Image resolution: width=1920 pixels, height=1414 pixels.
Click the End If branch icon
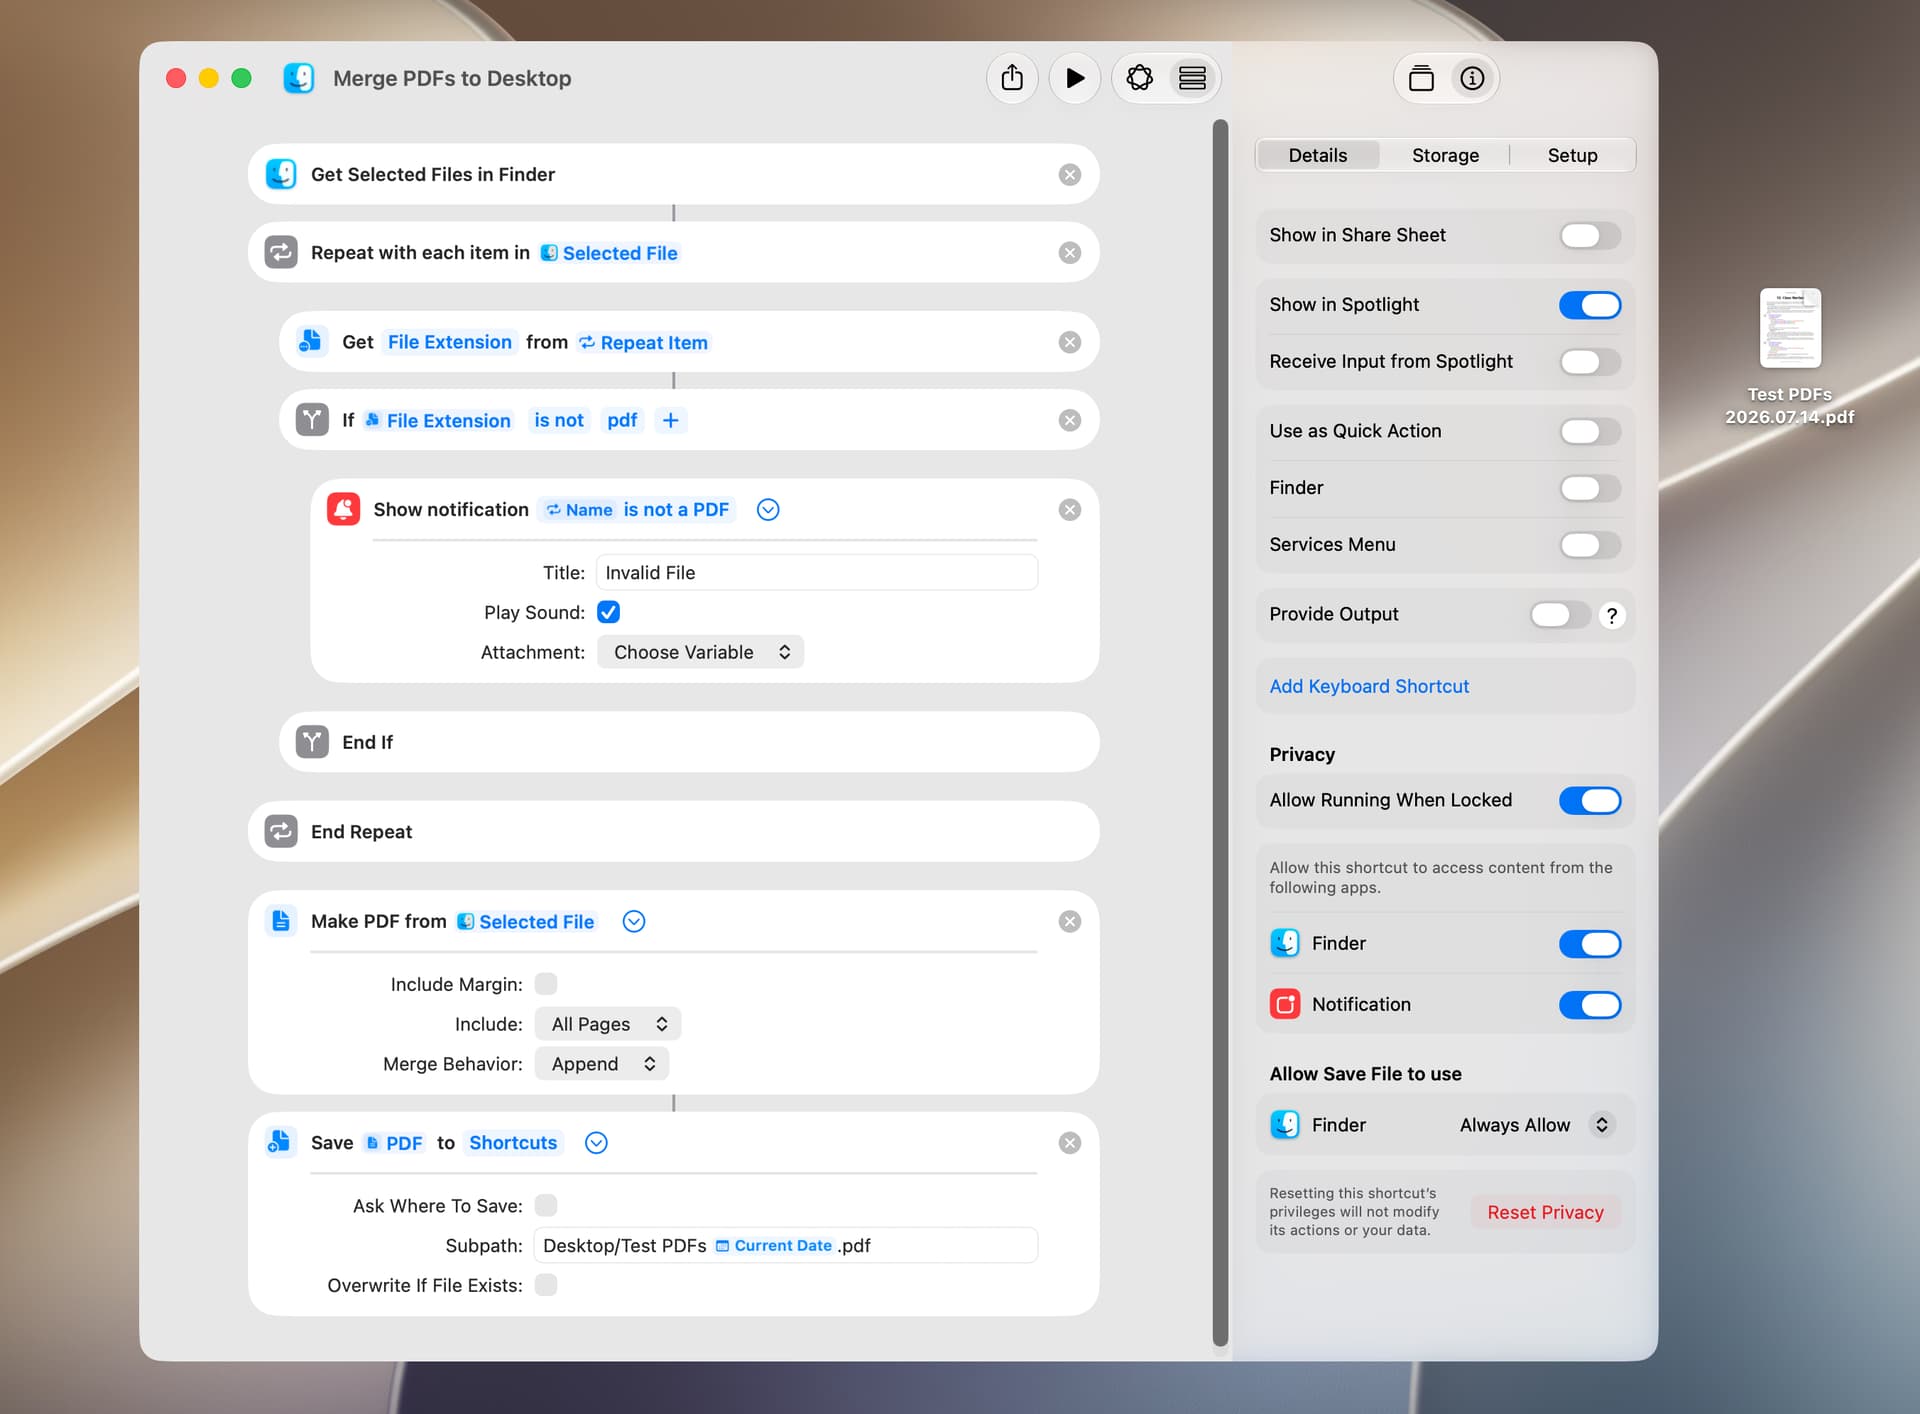pyautogui.click(x=312, y=742)
